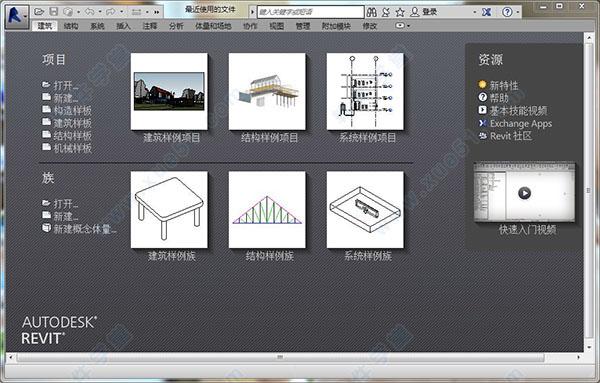The height and width of the screenshot is (383, 600).
Task: Click the Open folder icon in quick access toolbar
Action: pyautogui.click(x=39, y=12)
